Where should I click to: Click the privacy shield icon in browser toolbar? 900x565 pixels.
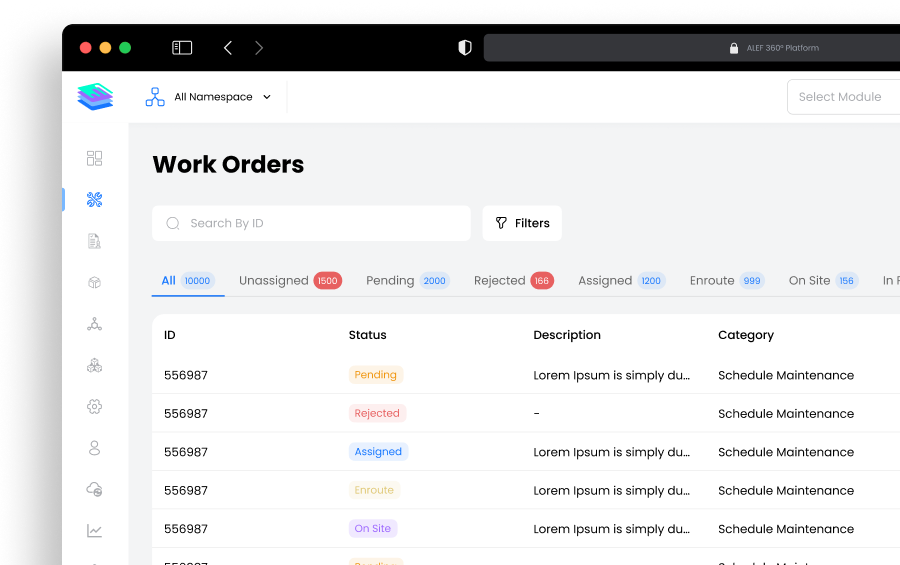coord(464,48)
